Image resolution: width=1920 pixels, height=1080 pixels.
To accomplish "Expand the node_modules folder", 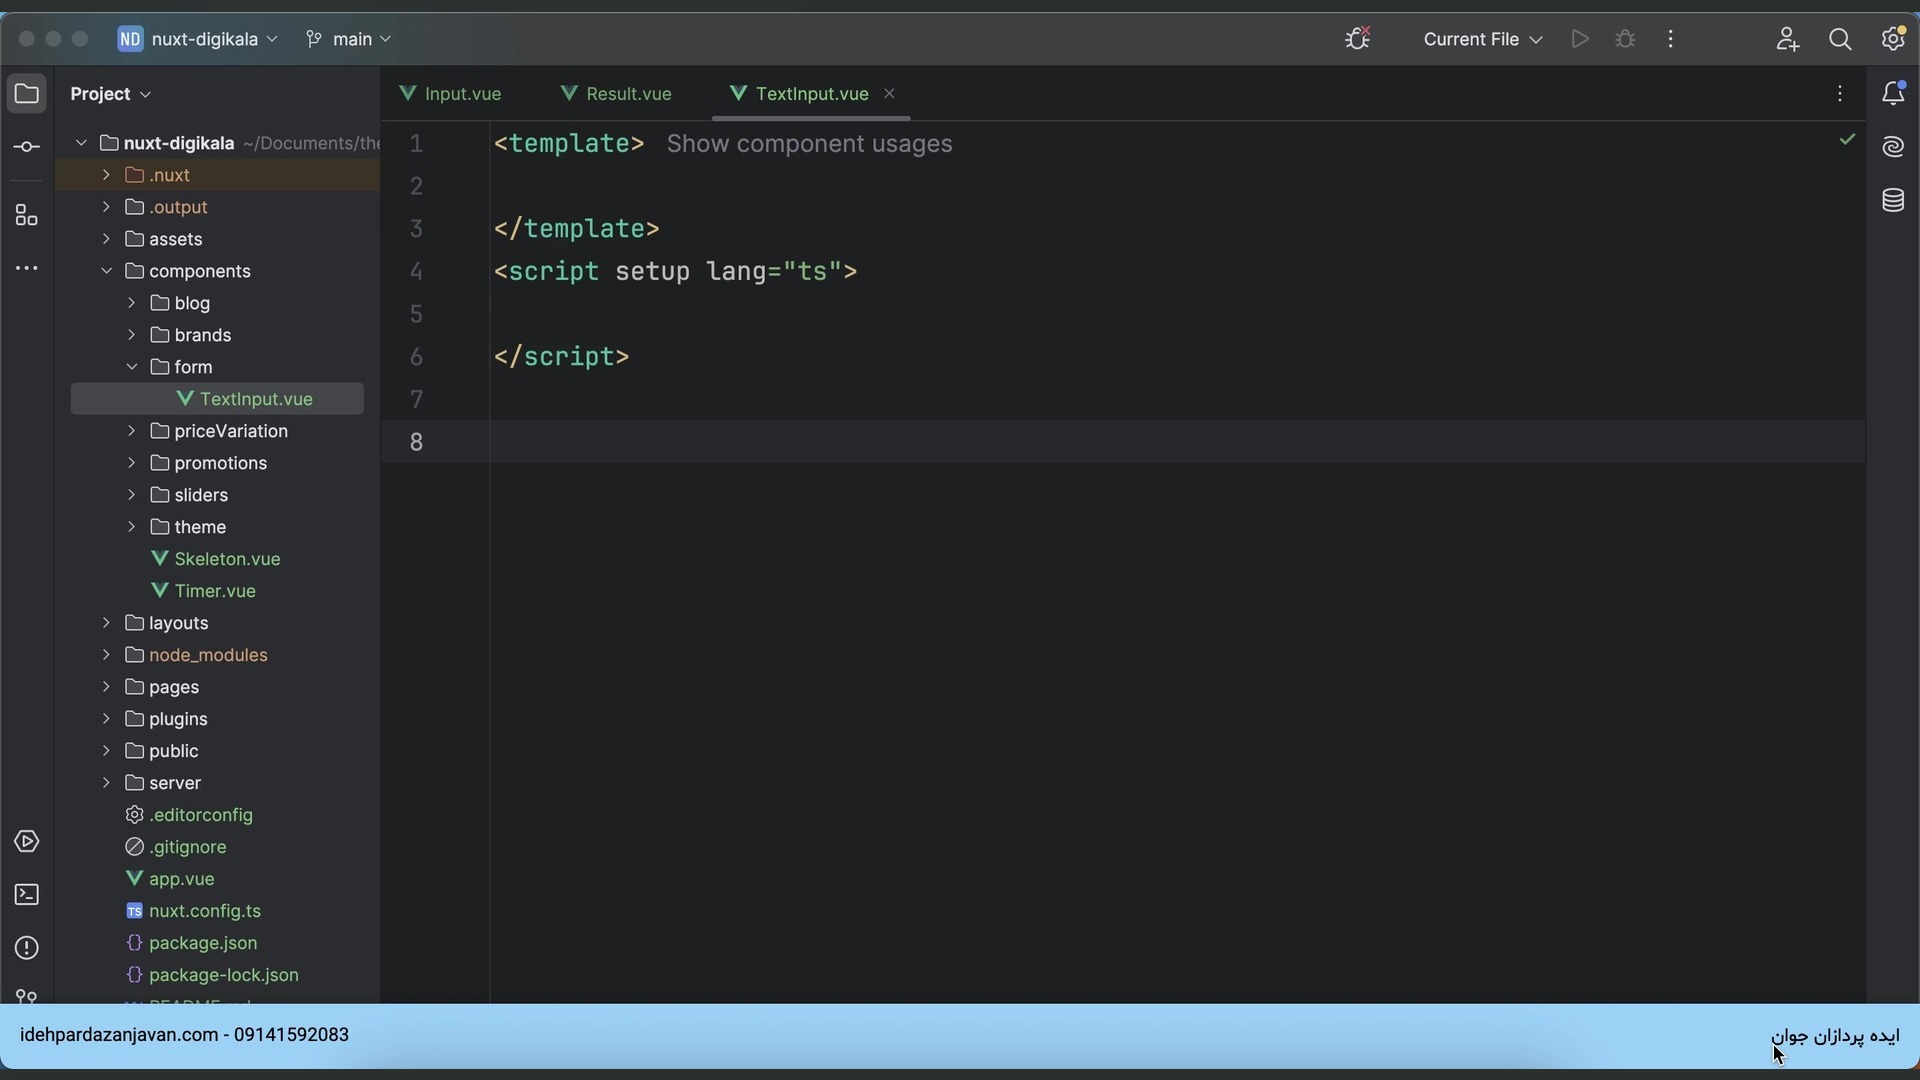I will [106, 655].
